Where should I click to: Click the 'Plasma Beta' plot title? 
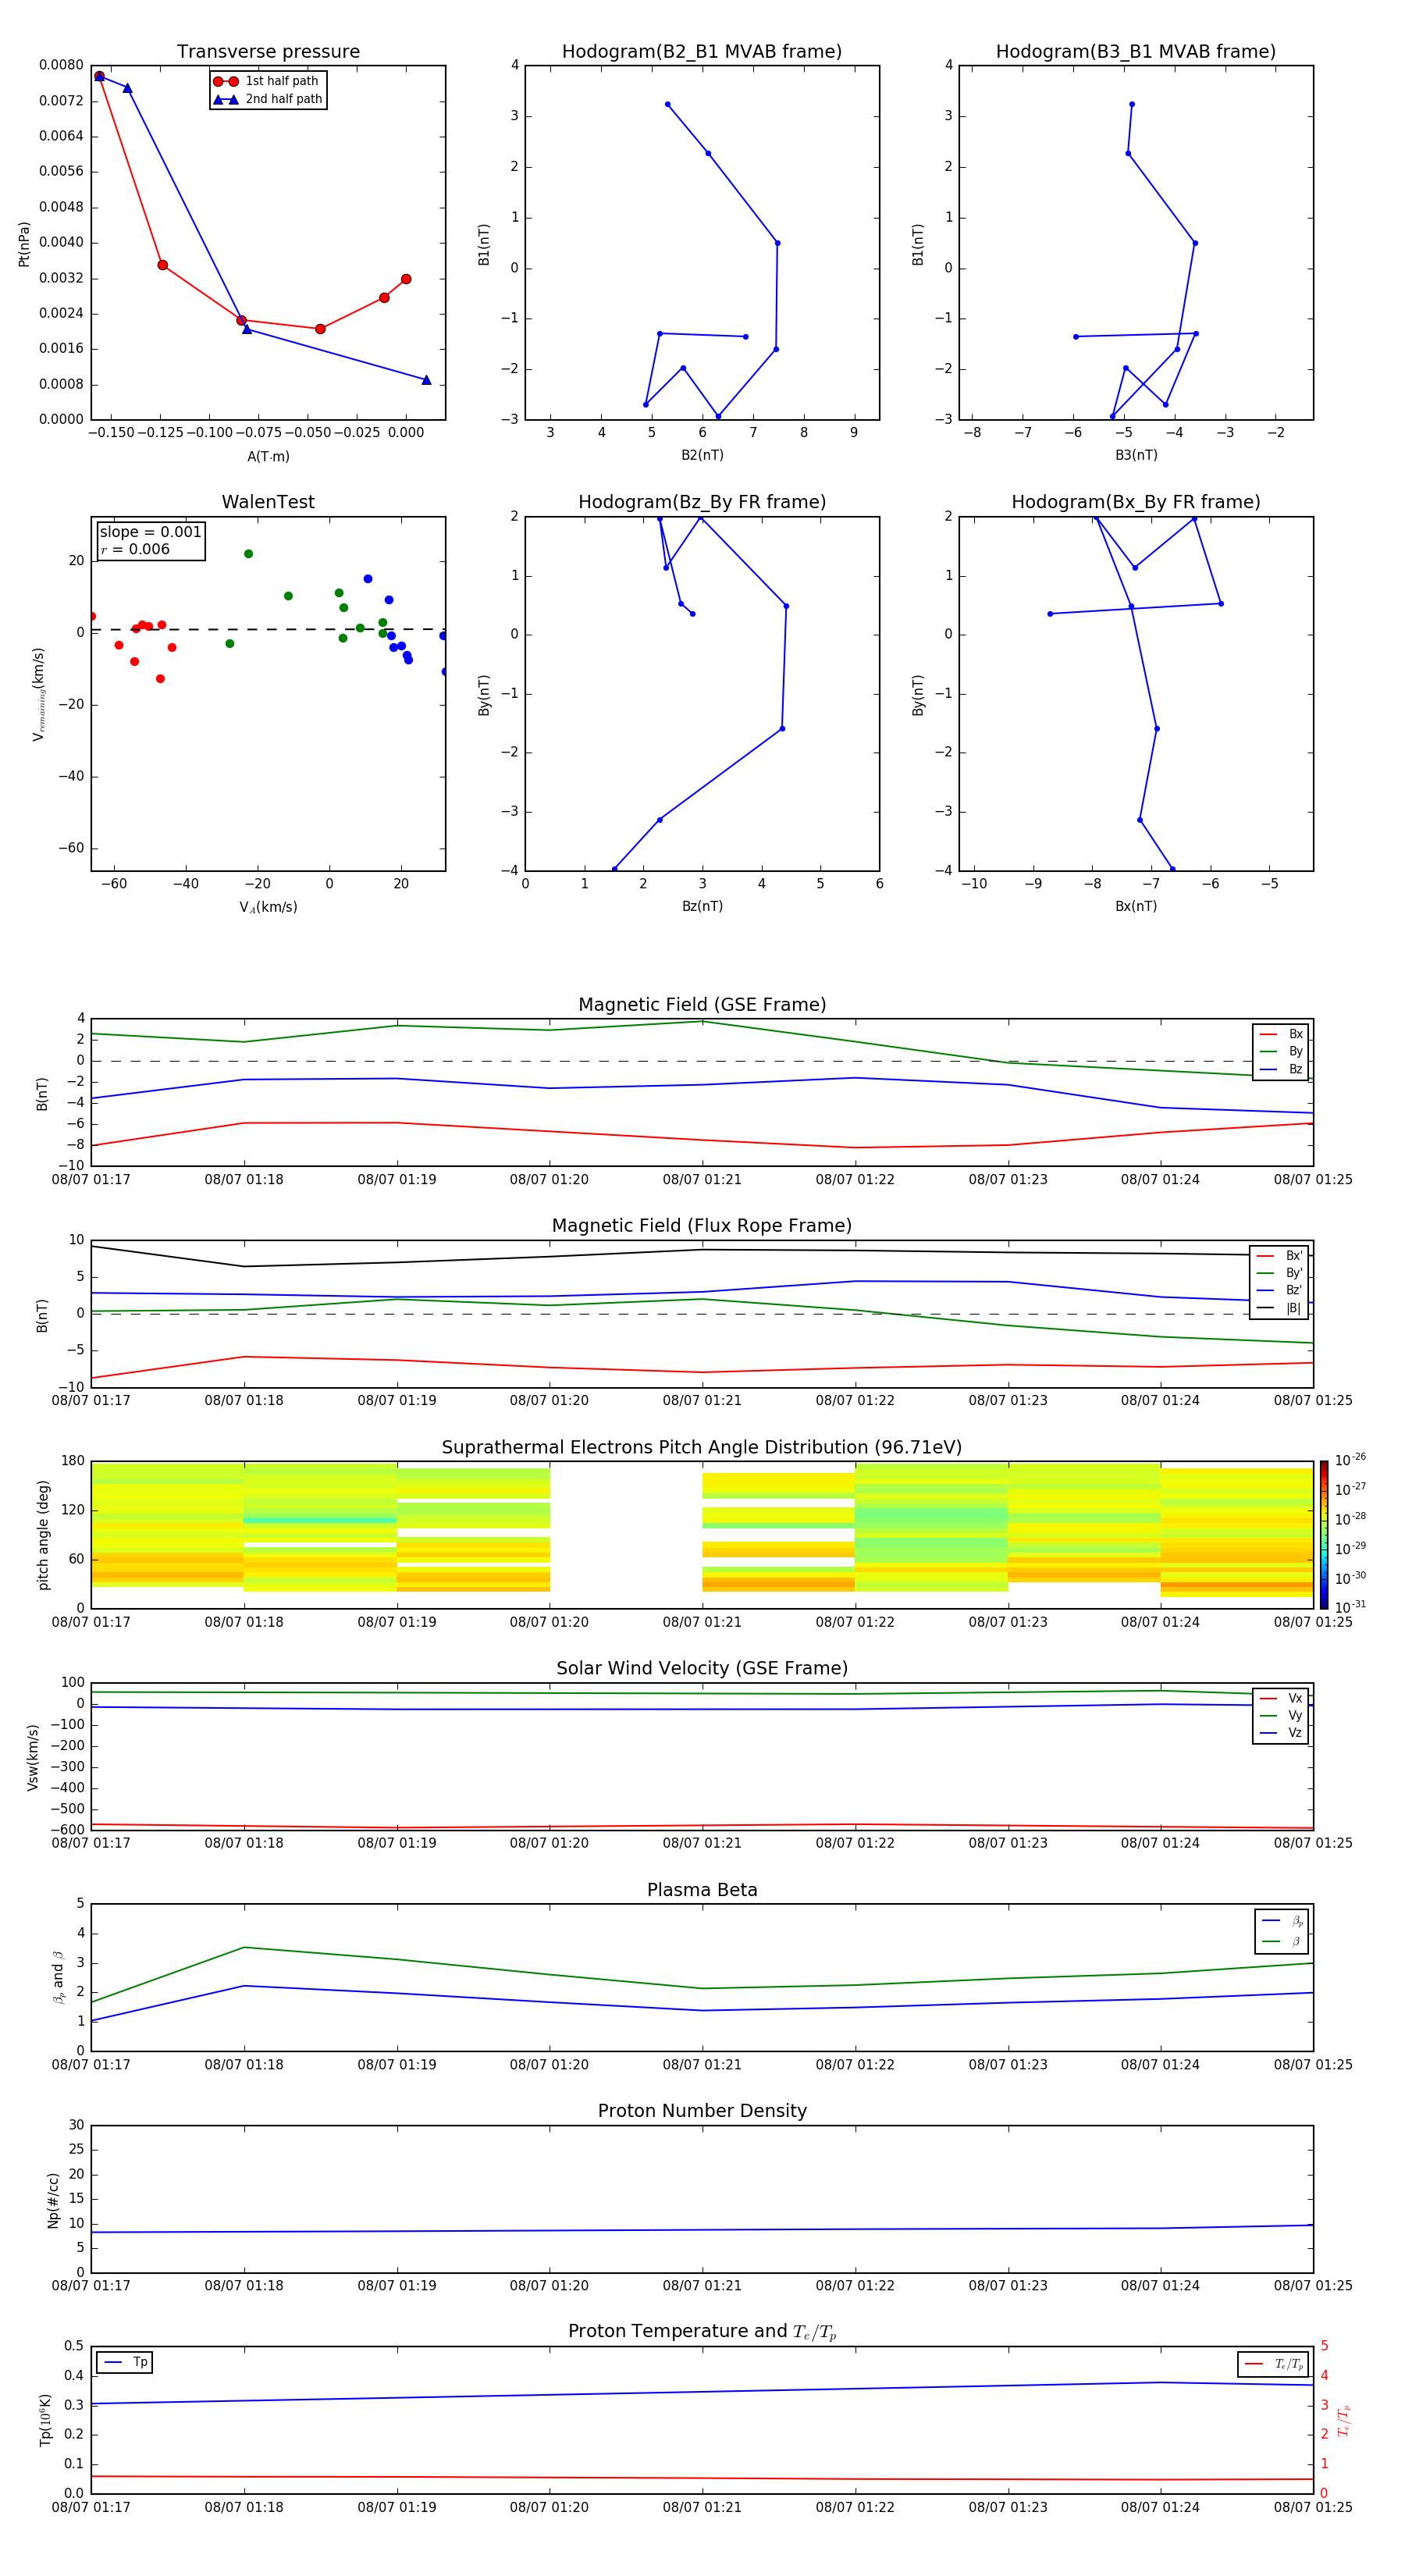[702, 1890]
